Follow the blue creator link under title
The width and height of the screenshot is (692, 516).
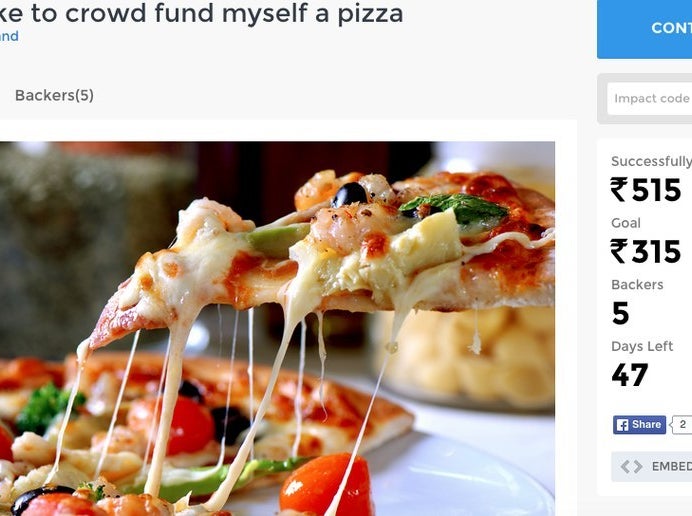9,36
